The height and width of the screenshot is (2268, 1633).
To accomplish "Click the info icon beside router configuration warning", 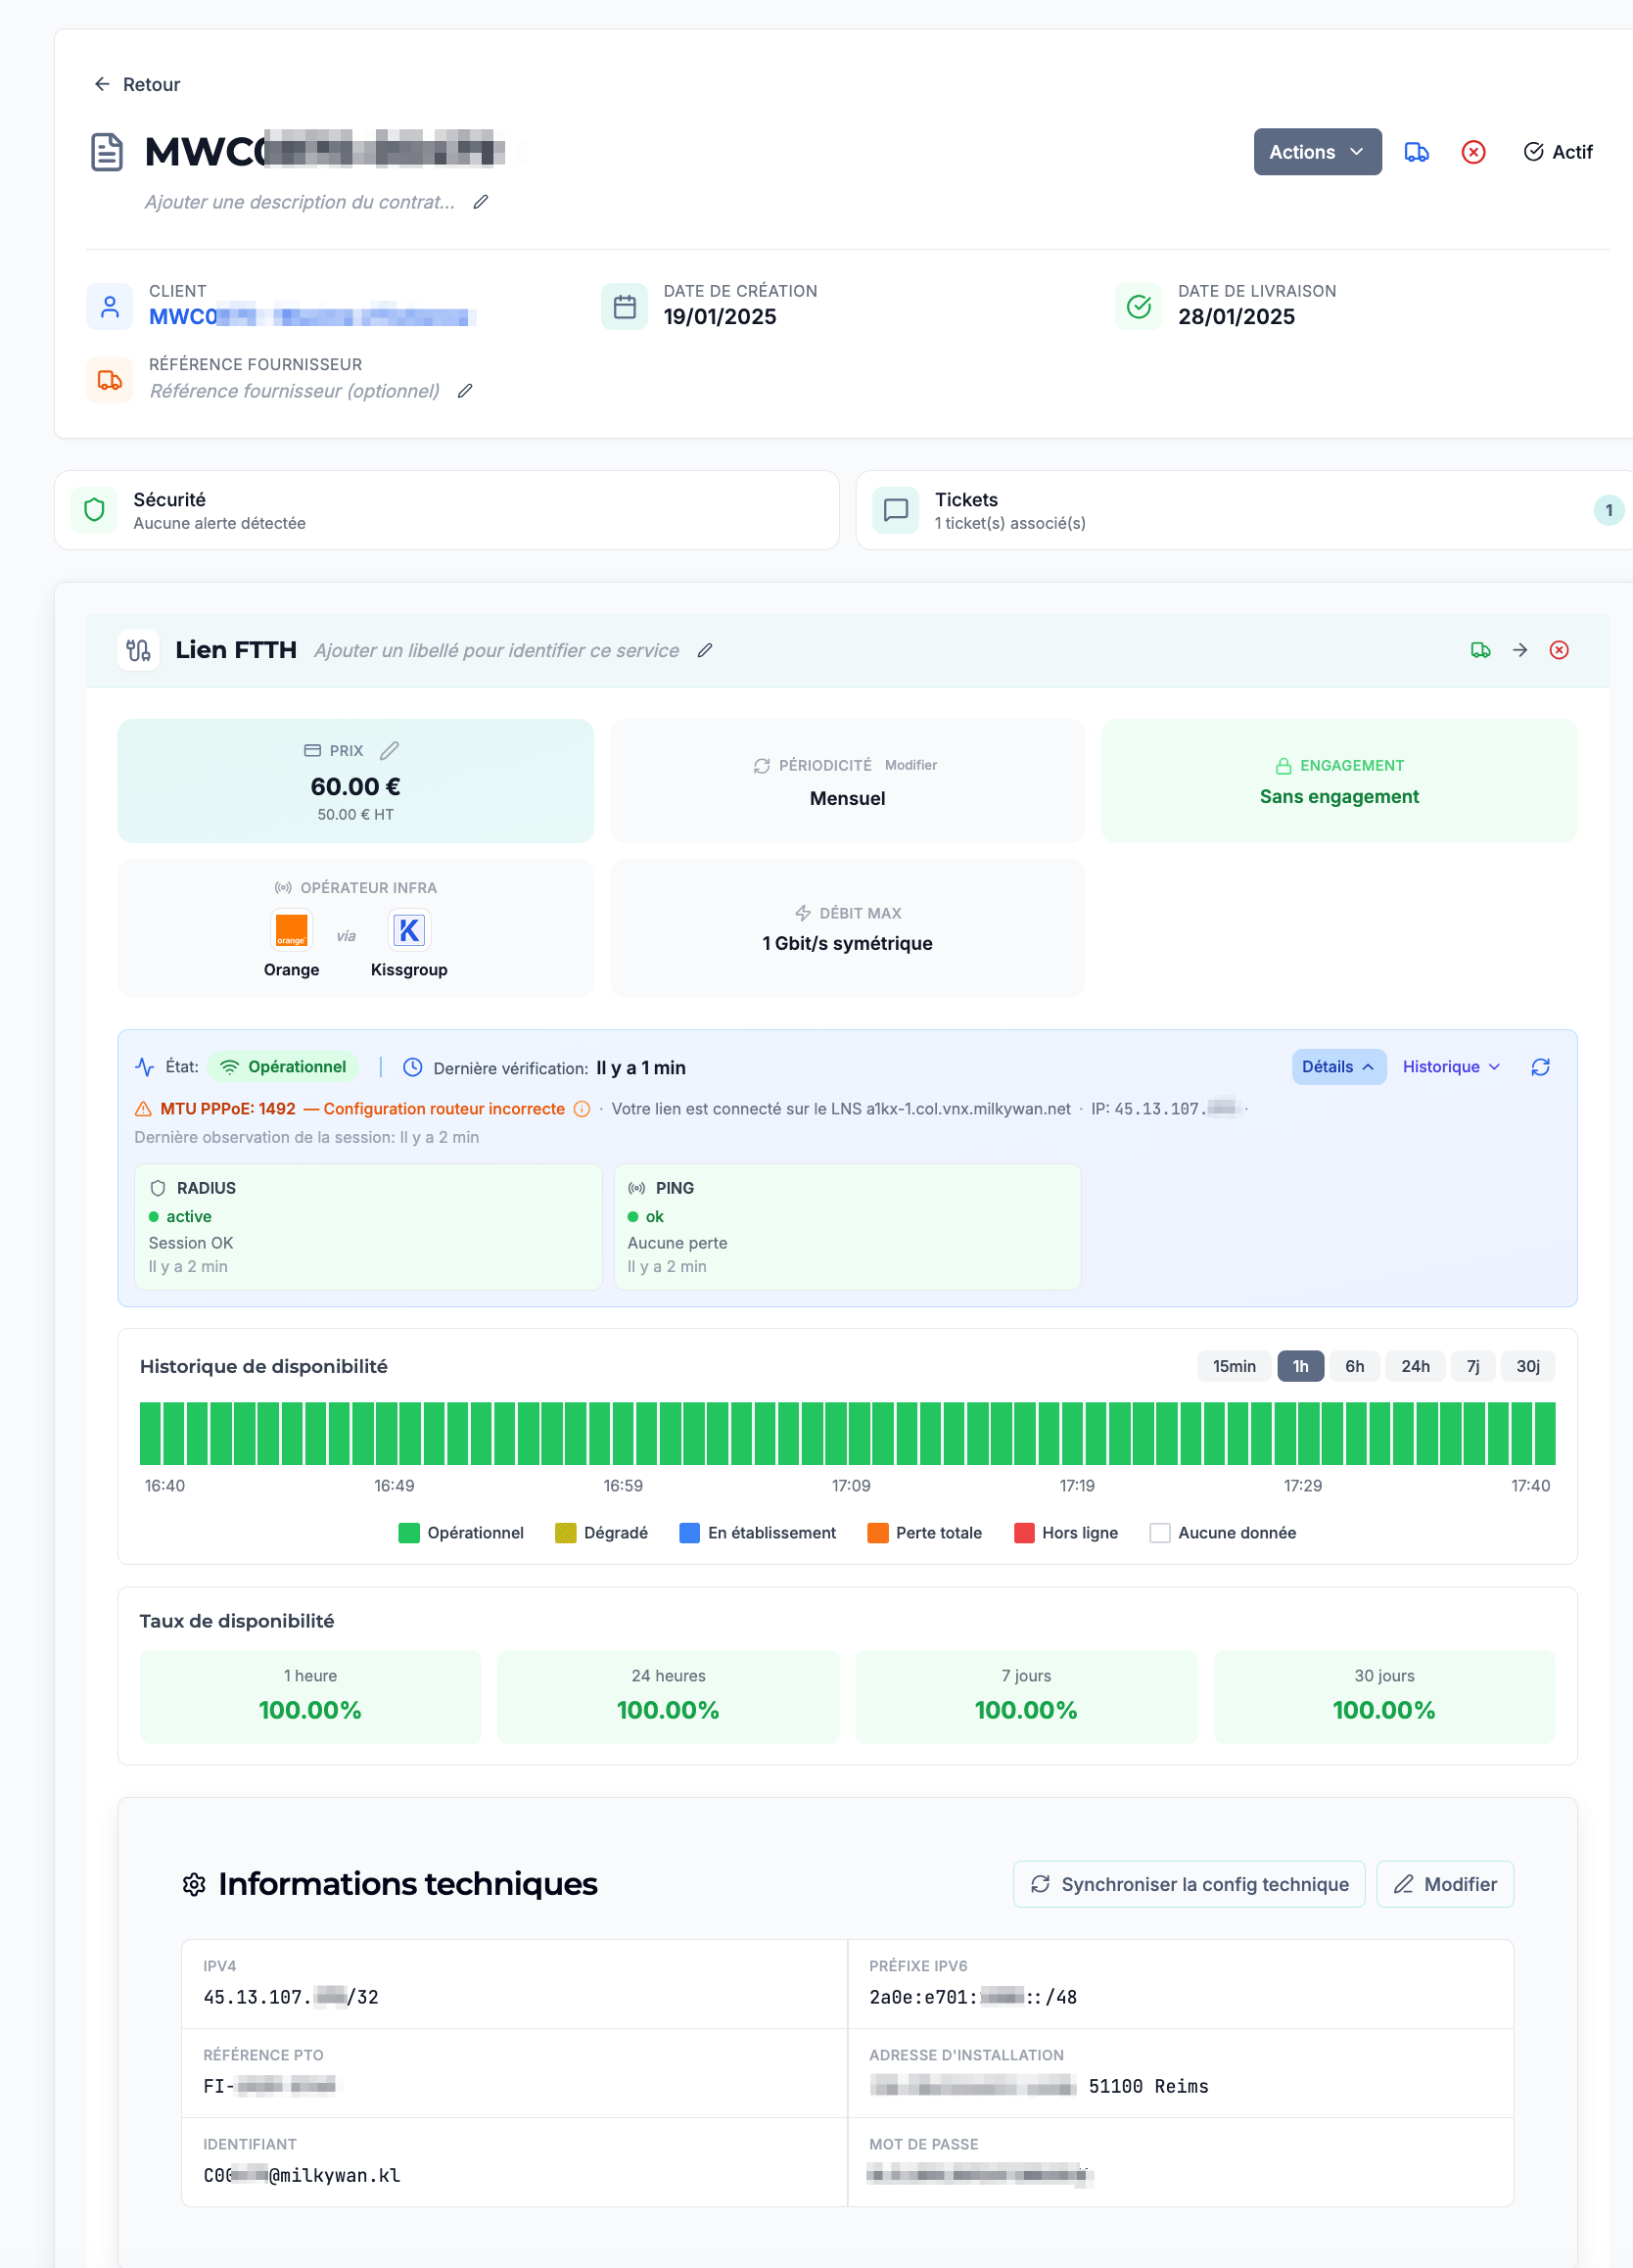I will [x=581, y=1109].
